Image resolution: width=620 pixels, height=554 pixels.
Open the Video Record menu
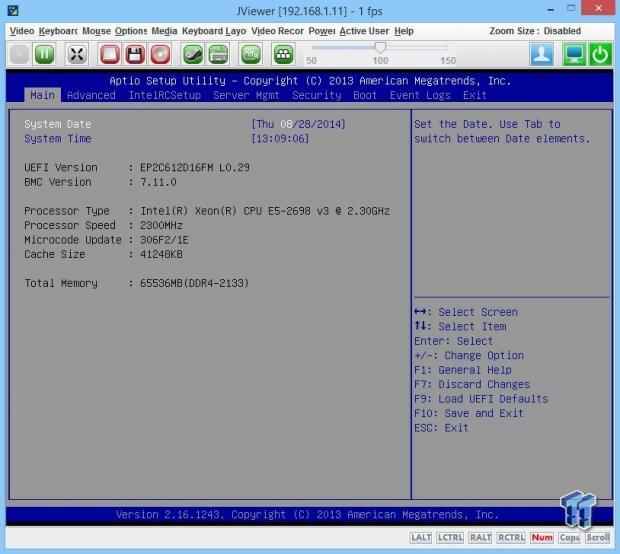click(x=277, y=31)
